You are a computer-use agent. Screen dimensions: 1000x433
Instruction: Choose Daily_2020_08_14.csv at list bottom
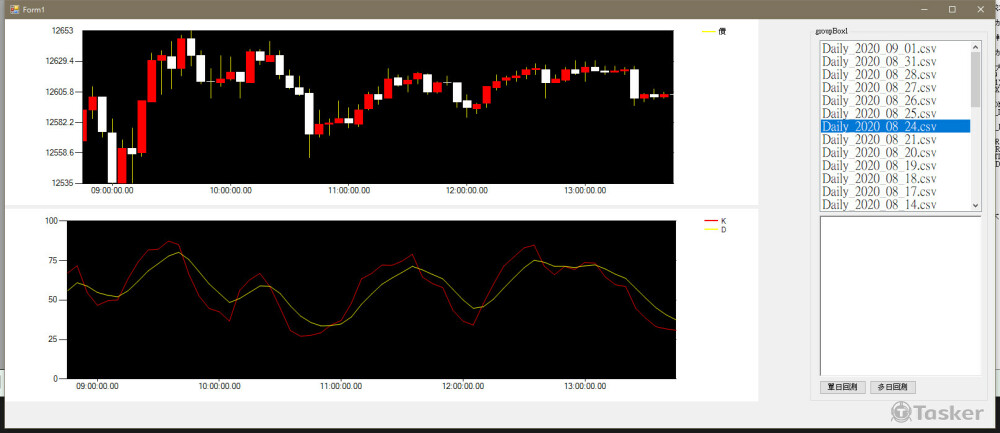[879, 204]
